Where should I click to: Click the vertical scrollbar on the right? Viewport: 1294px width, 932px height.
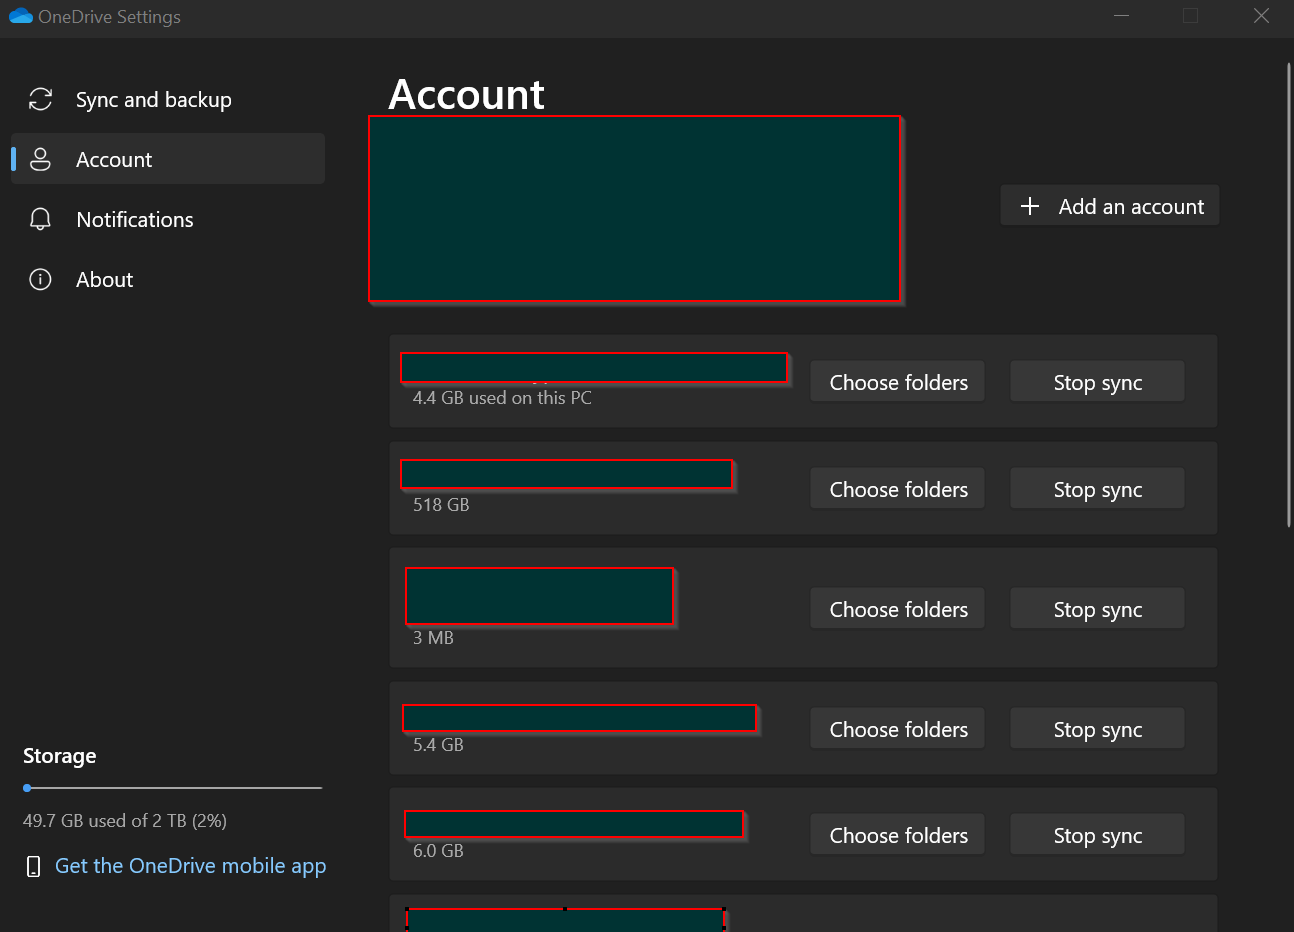(1288, 295)
